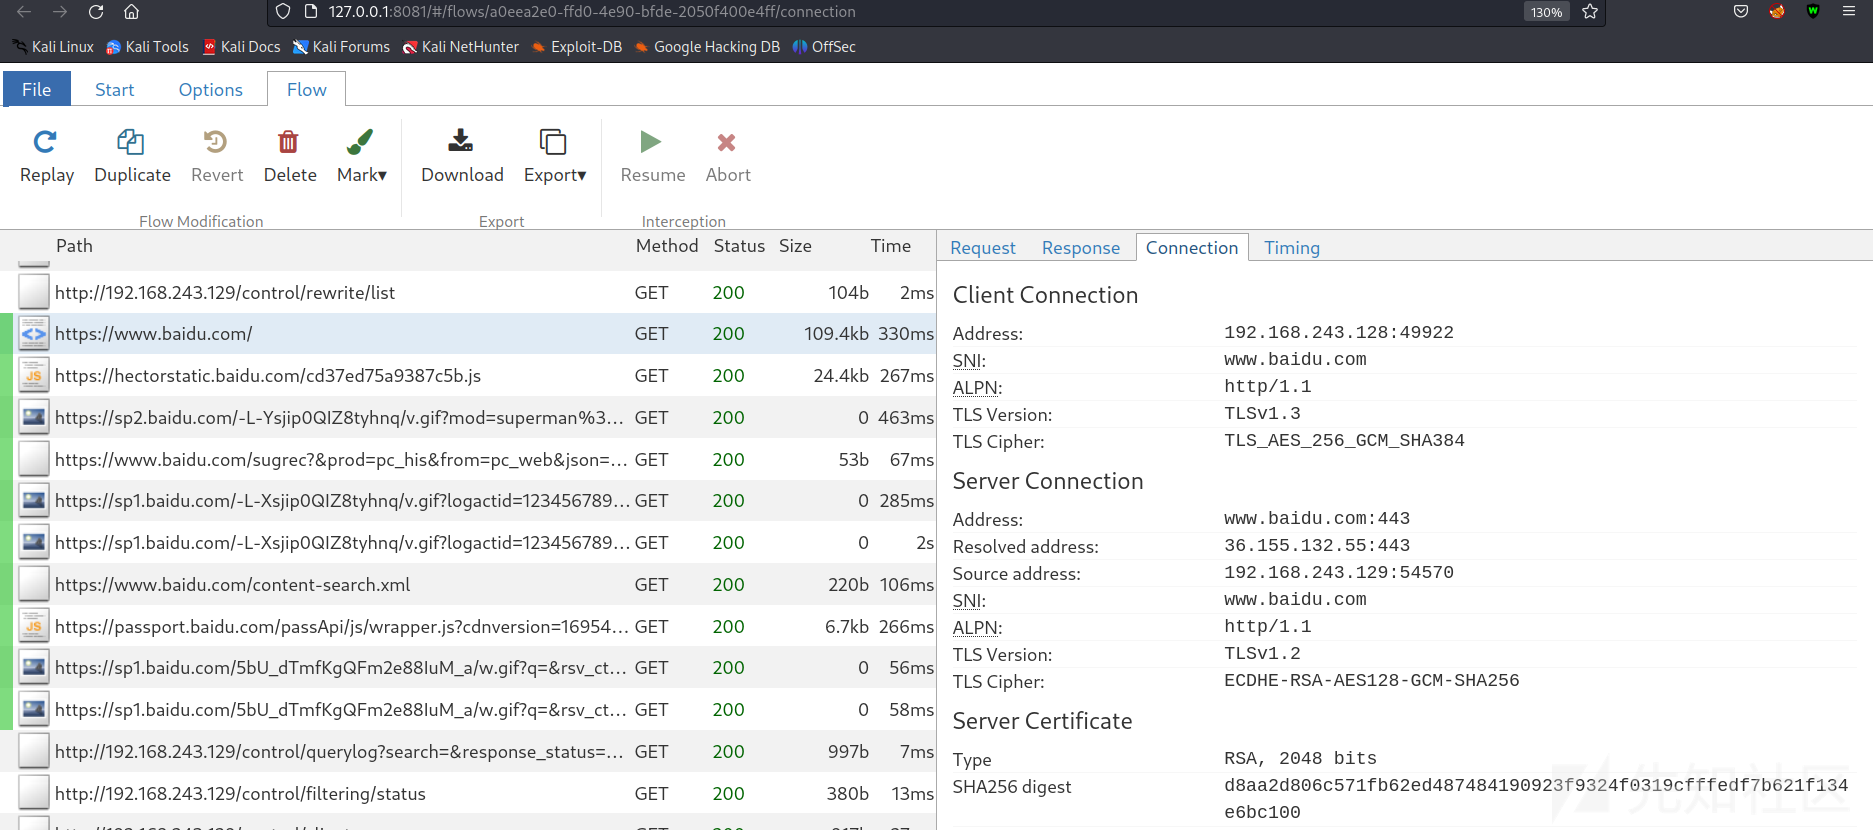Click the Replay flow icon
The width and height of the screenshot is (1873, 830).
tap(46, 143)
